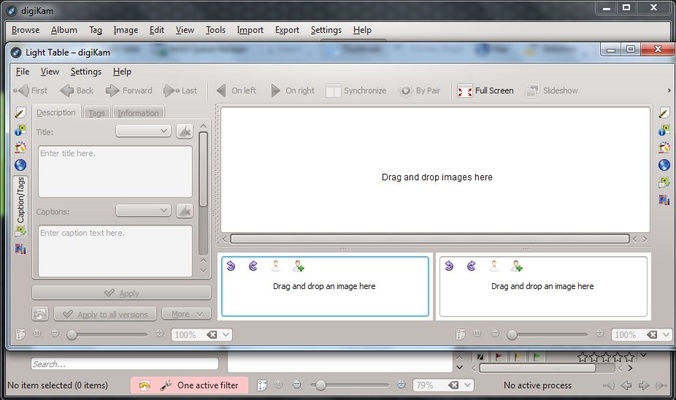Rotate left in right preview panel
Screen dimensions: 676x400
click(449, 266)
